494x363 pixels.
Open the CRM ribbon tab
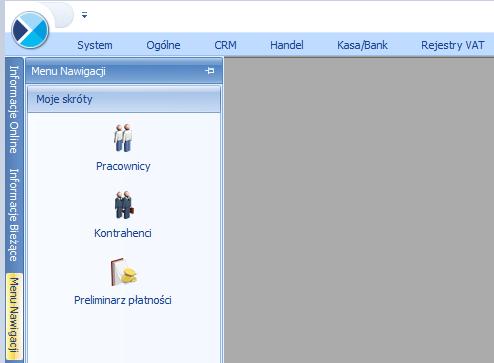click(225, 45)
